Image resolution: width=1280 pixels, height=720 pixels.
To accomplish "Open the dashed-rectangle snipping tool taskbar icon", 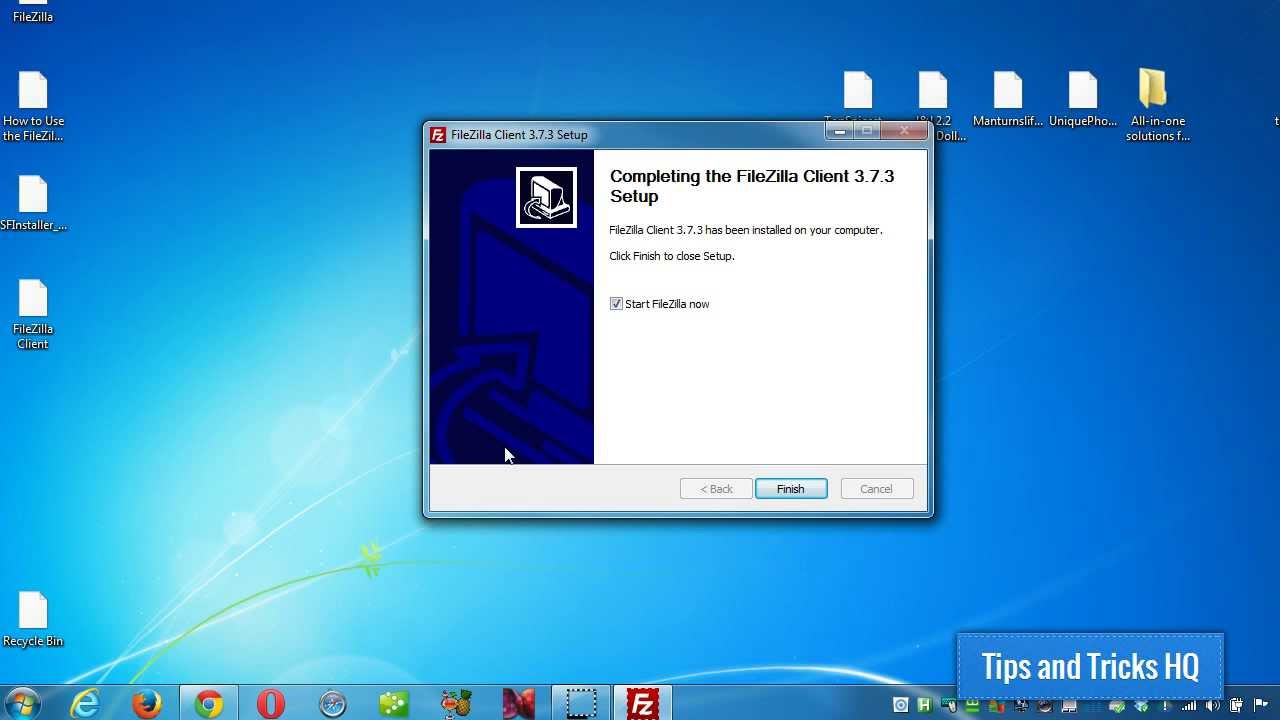I will (580, 704).
